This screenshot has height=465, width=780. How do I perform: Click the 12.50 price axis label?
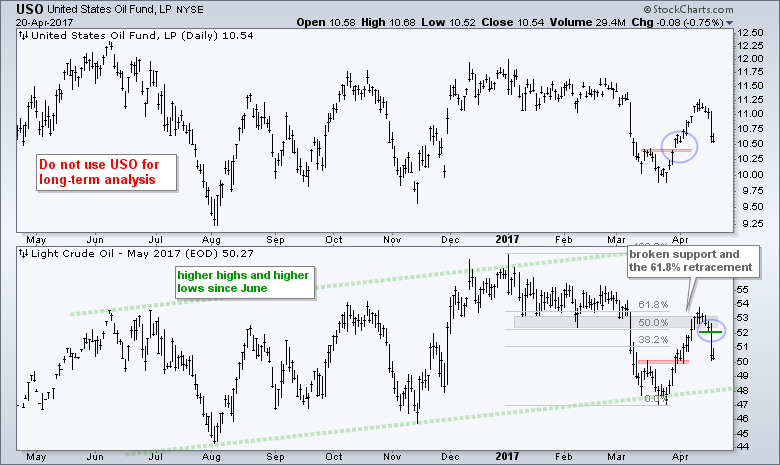pyautogui.click(x=750, y=33)
